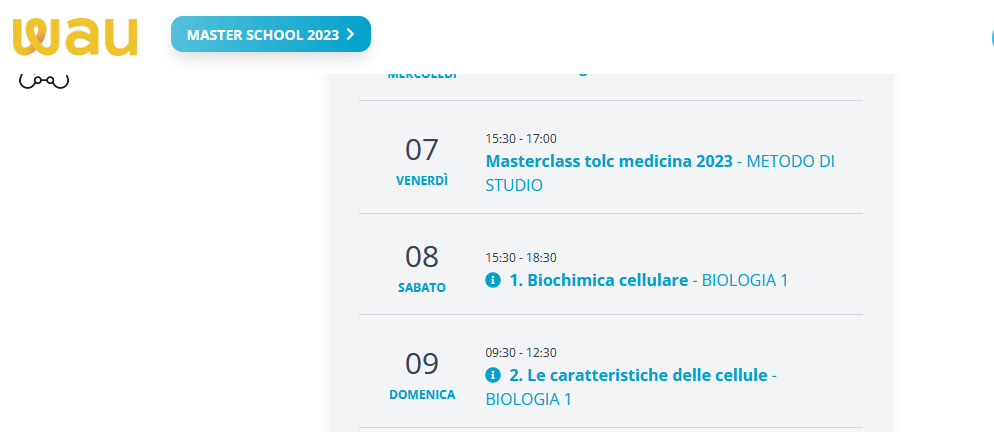Click the partially hidden Mercoledì day label
The image size is (994, 432).
pos(421,76)
